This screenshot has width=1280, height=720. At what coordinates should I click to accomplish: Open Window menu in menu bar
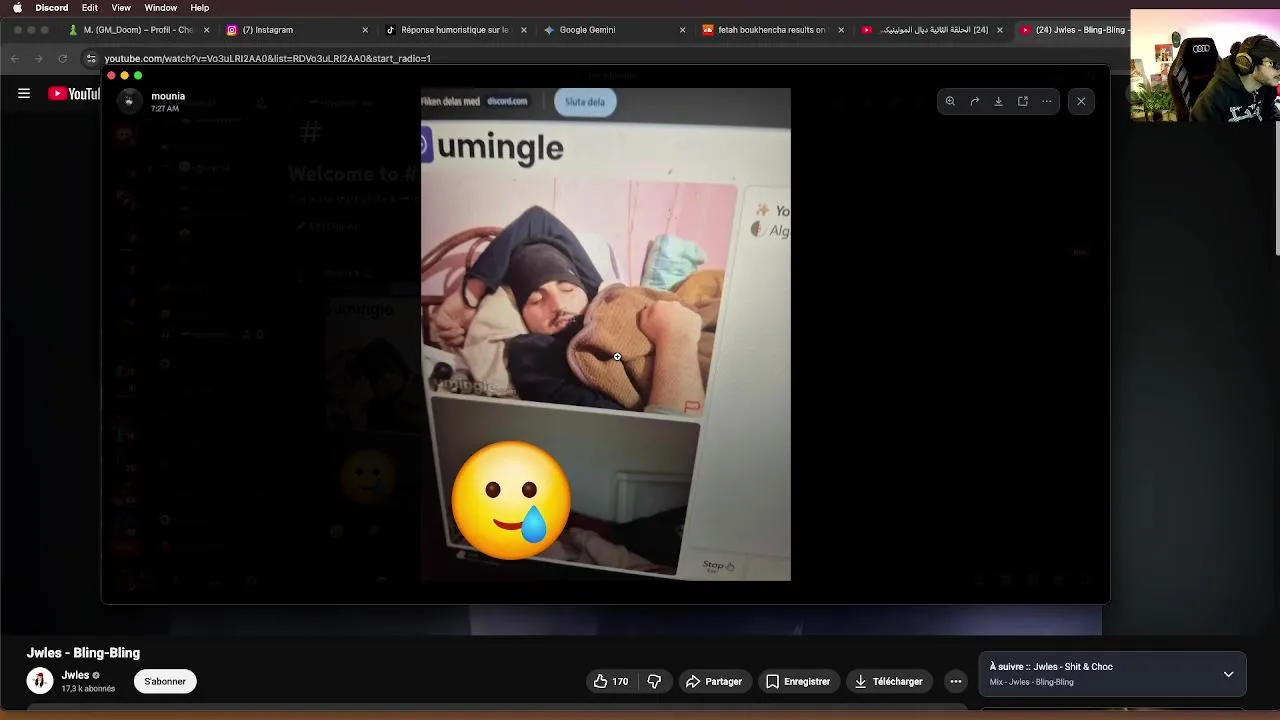pos(160,8)
